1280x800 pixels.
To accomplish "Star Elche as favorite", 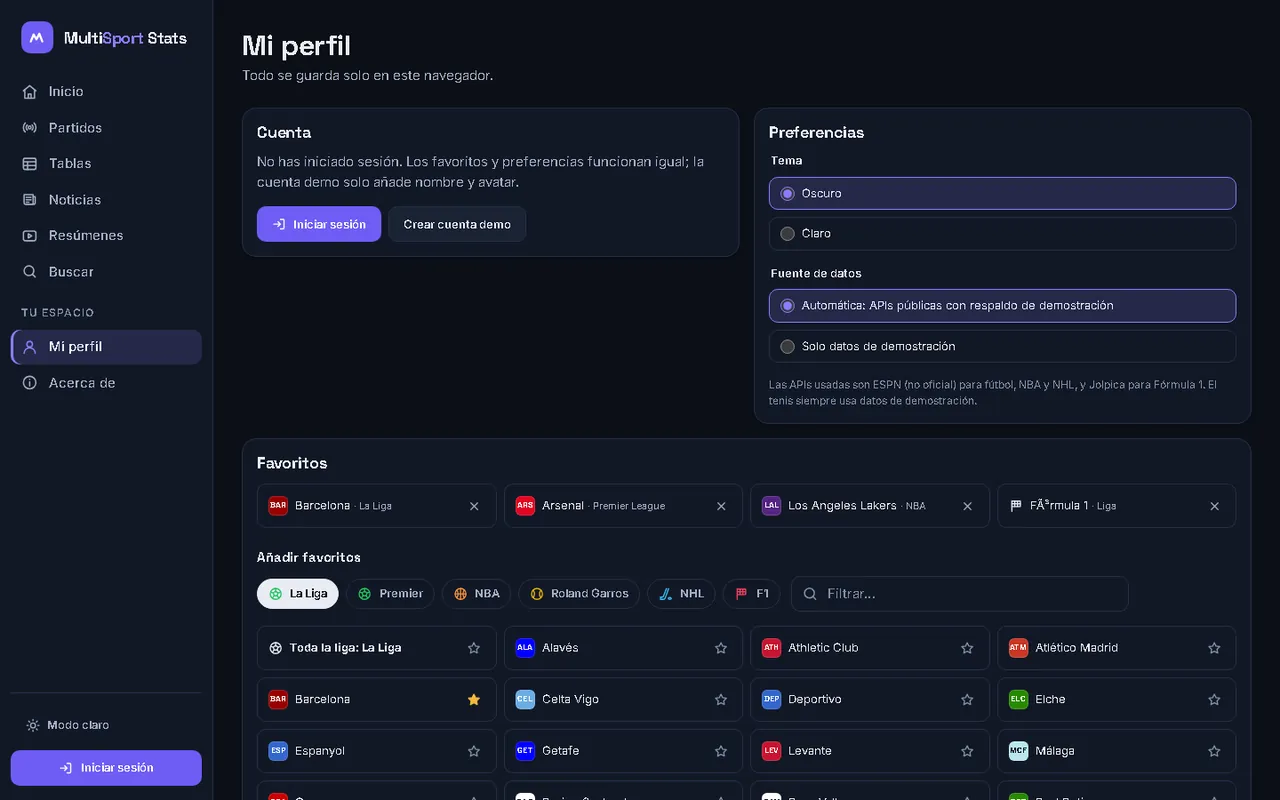I will [1214, 700].
